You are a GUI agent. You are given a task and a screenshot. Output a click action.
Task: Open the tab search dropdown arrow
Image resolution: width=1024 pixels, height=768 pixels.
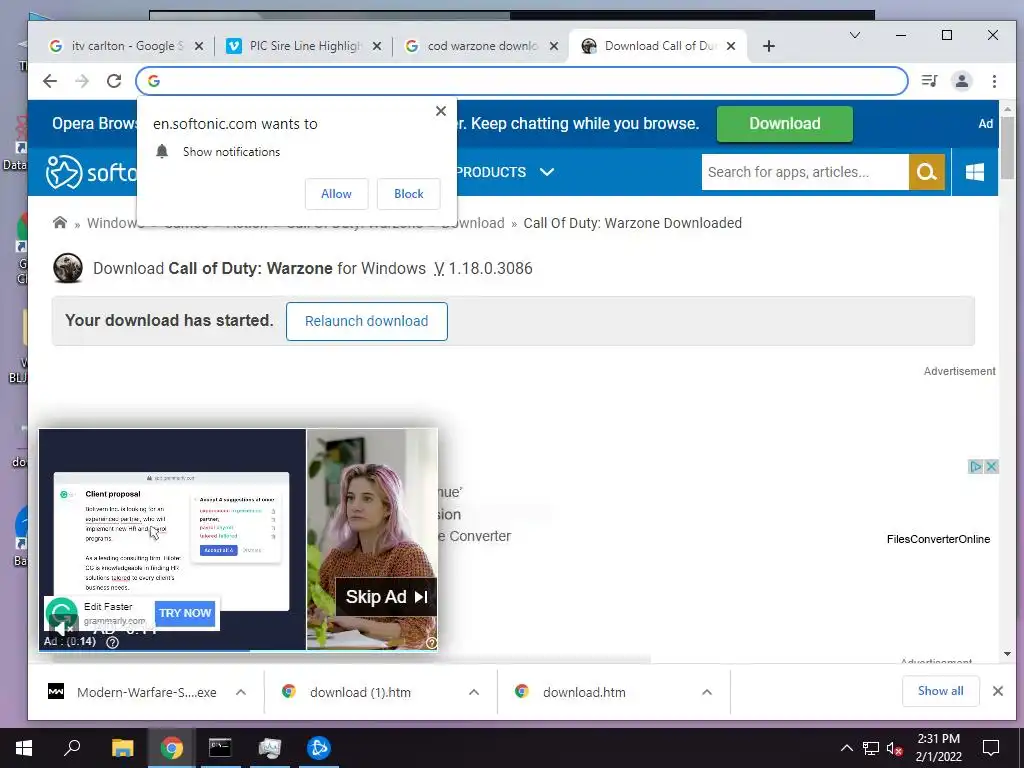pyautogui.click(x=854, y=35)
